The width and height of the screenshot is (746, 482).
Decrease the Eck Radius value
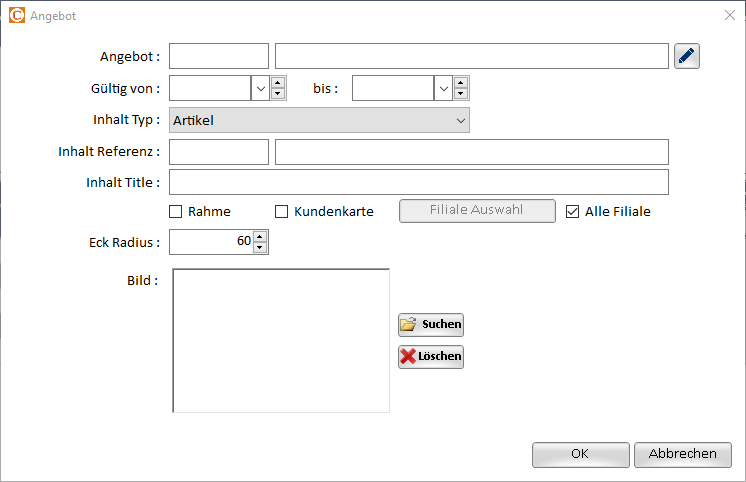pyautogui.click(x=260, y=247)
